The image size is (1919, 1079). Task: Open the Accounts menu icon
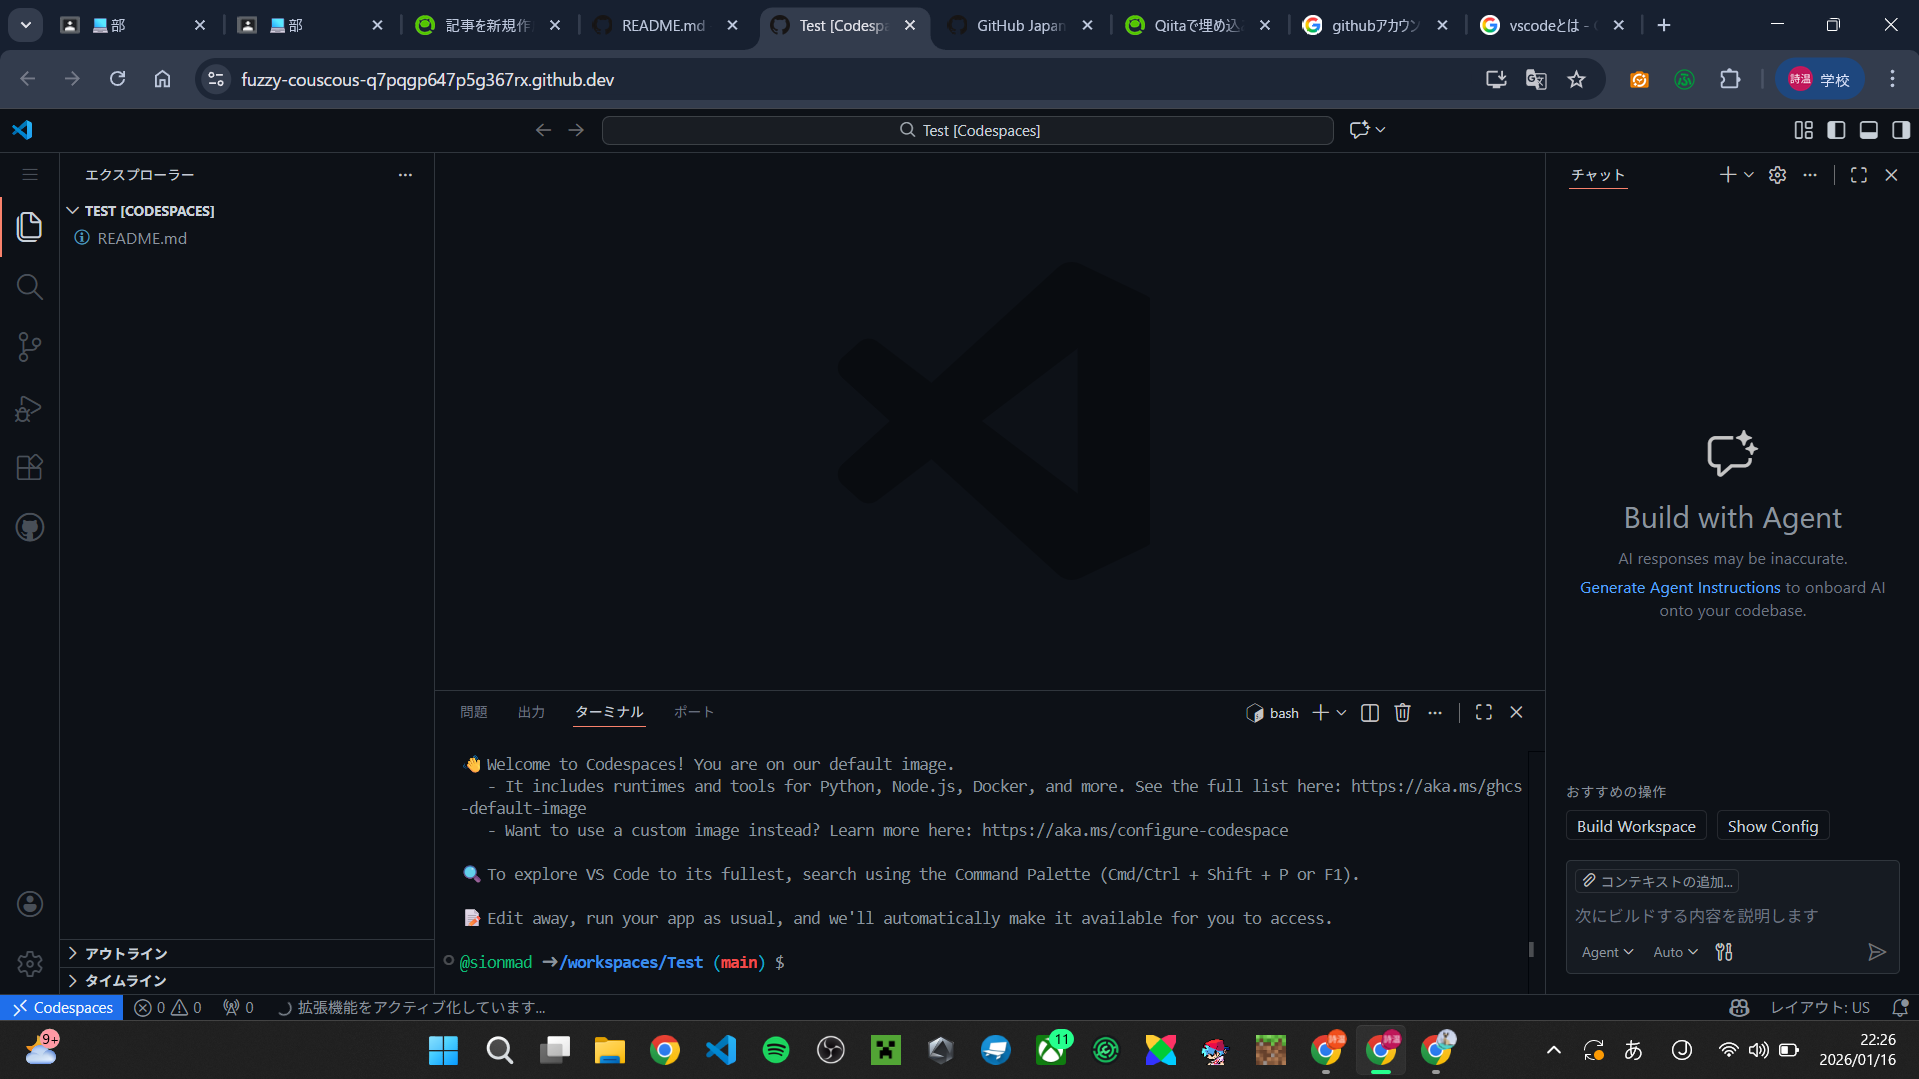[29, 904]
